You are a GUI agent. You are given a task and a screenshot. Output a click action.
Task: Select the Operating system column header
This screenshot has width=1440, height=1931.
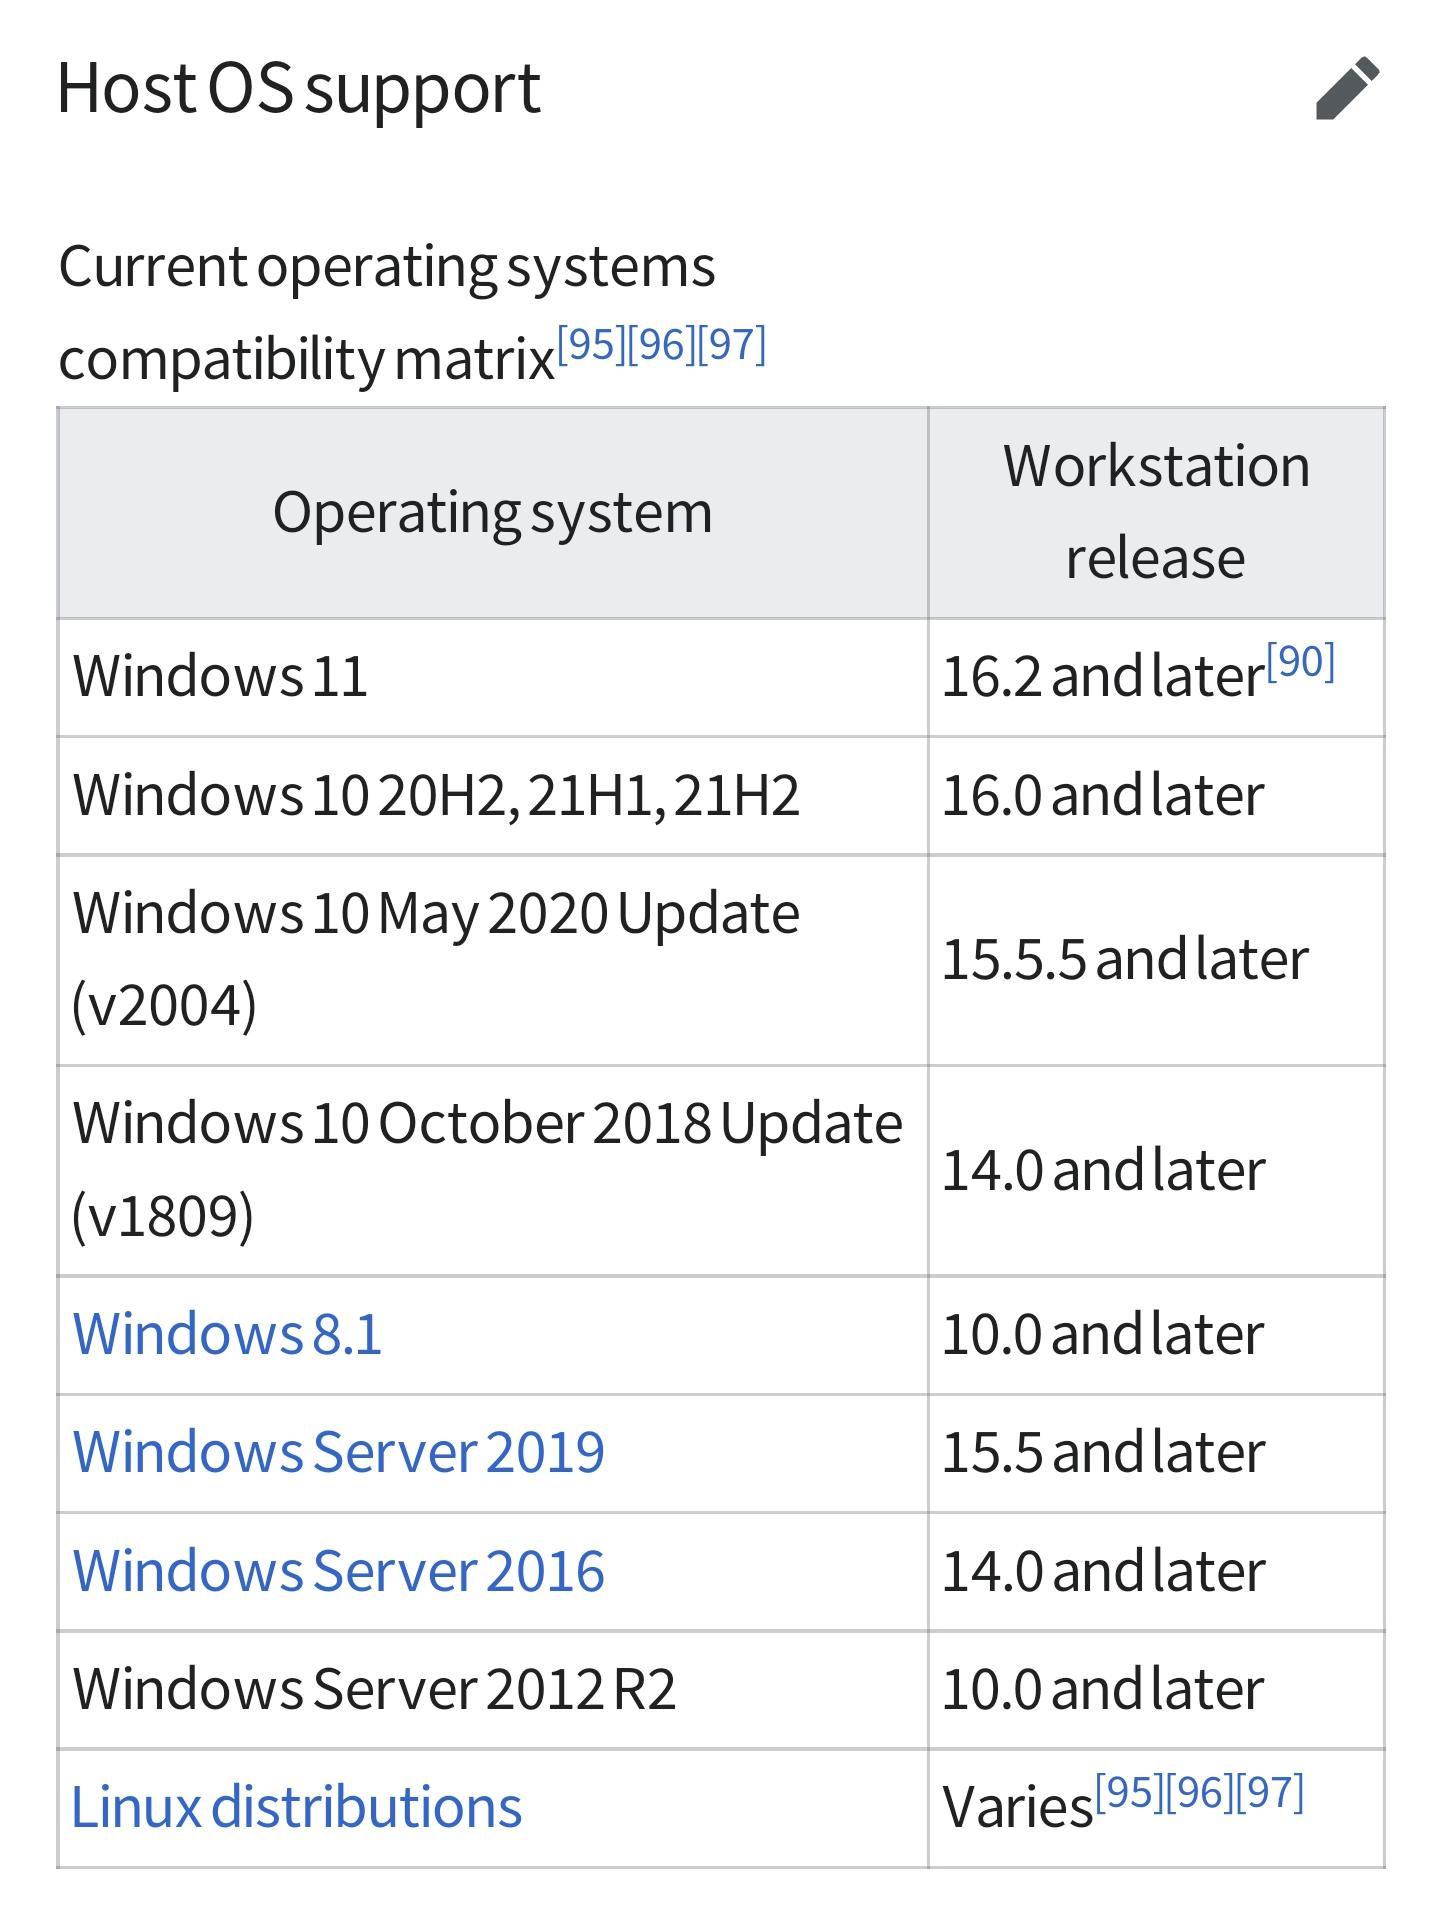pos(492,513)
